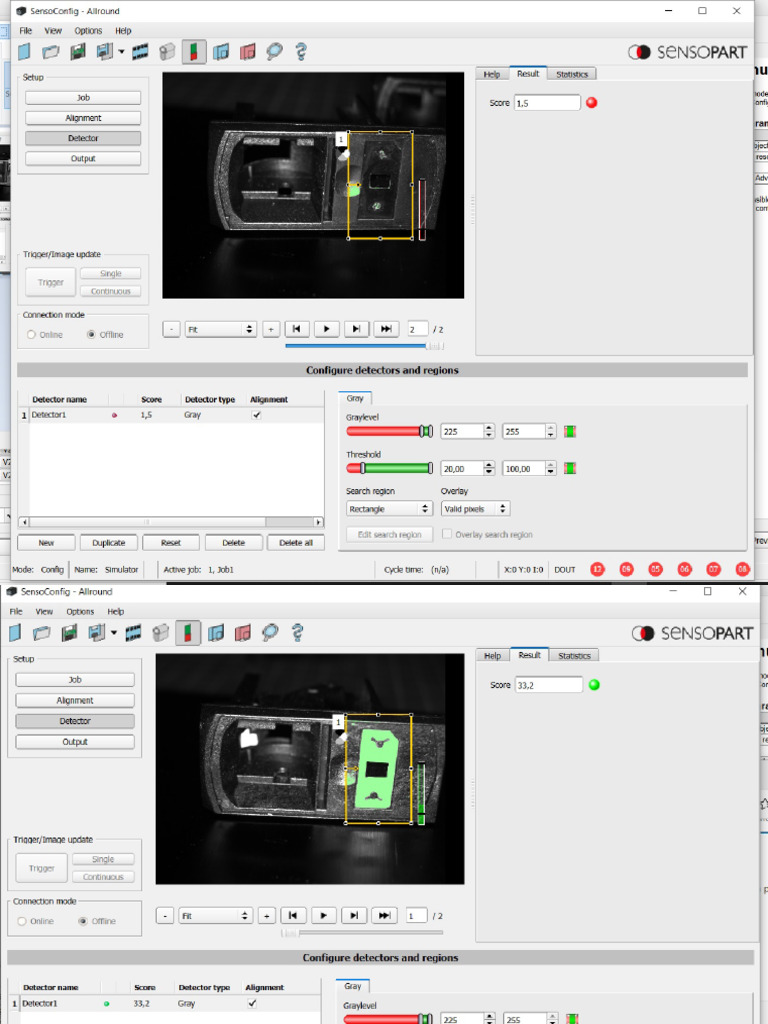This screenshot has height=1024, width=768.
Task: Click the Output setup button in the upper window
Action: point(83,158)
